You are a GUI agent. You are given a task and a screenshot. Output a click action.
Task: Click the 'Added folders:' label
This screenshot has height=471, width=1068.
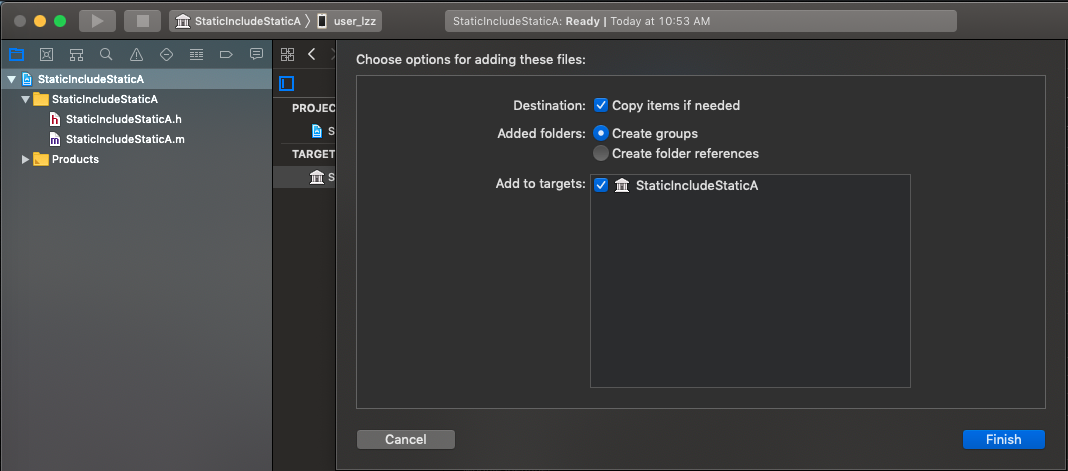[x=541, y=133]
